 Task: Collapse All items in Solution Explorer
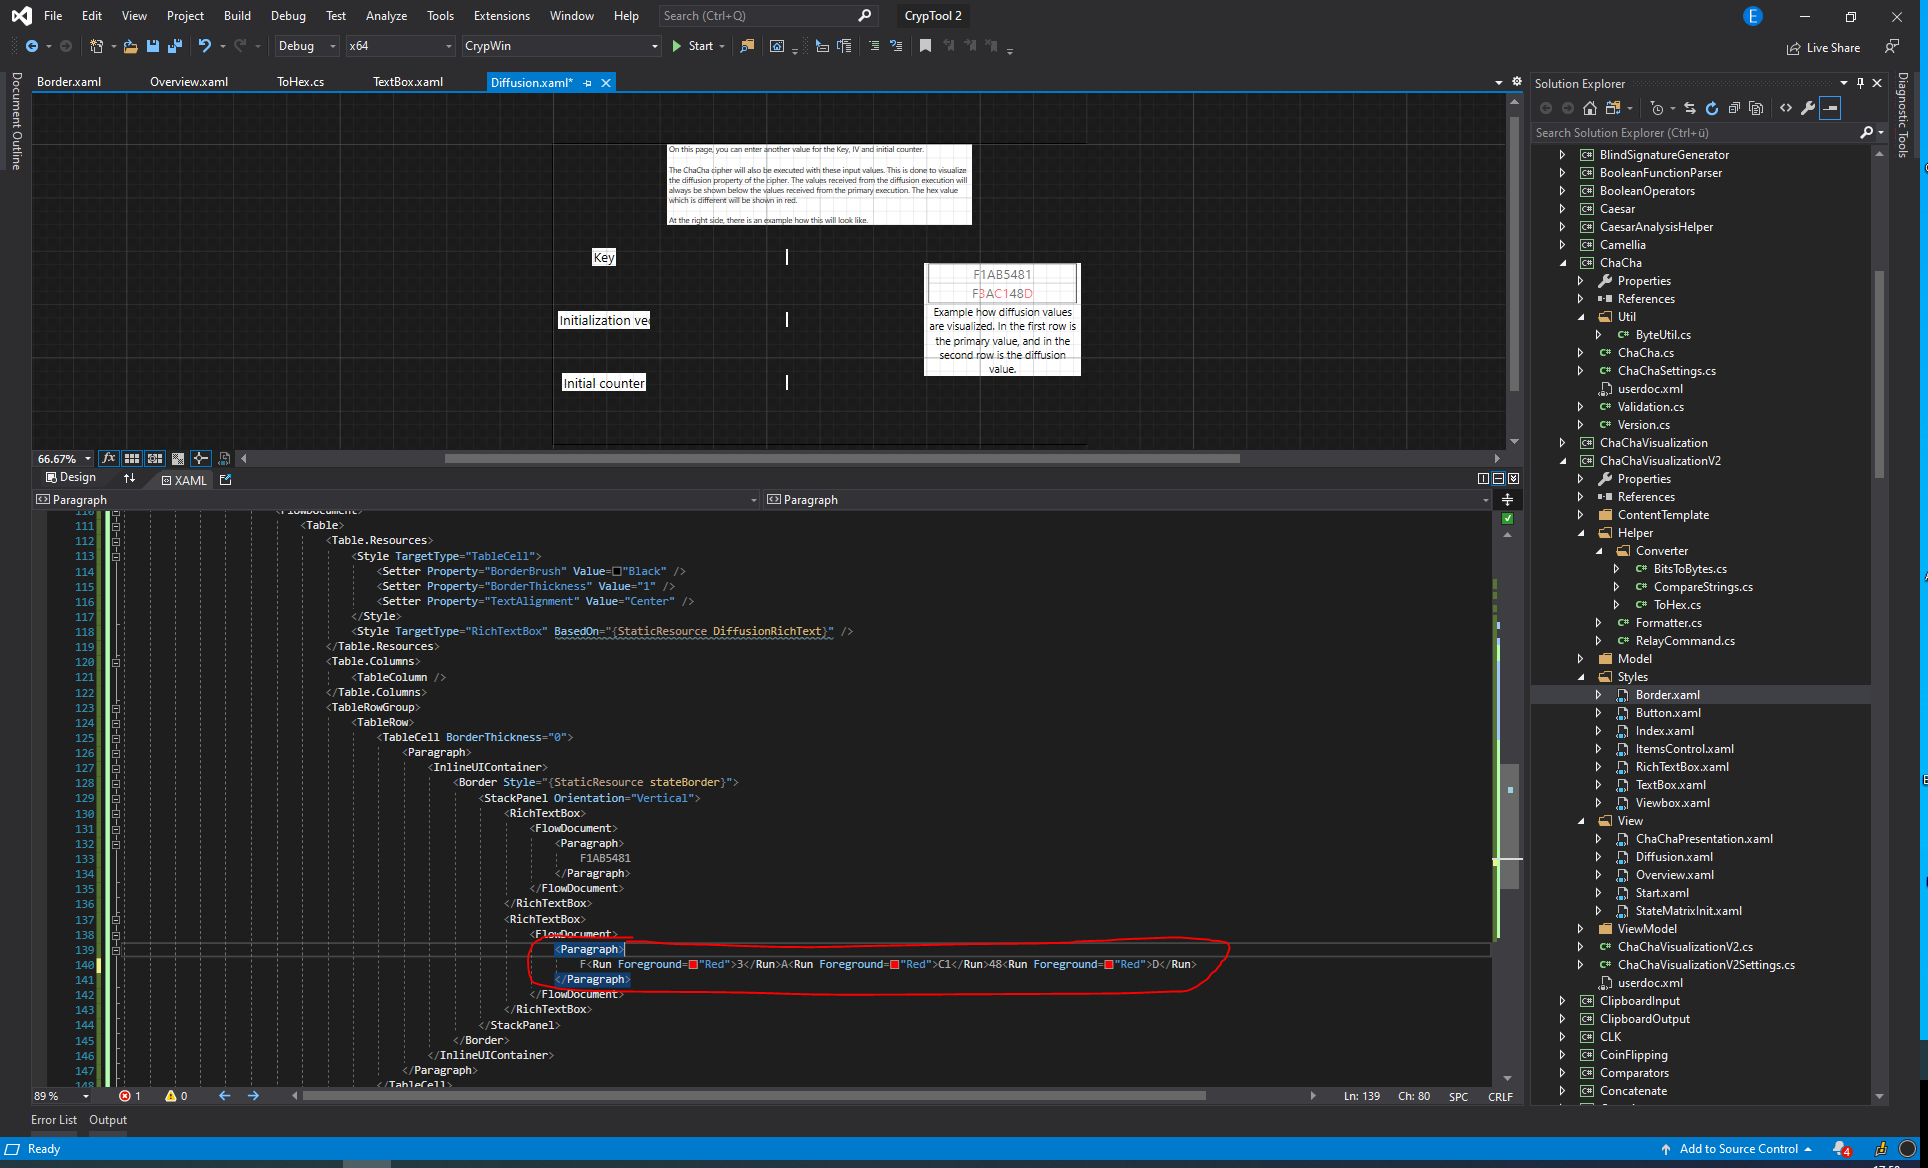[x=1735, y=108]
